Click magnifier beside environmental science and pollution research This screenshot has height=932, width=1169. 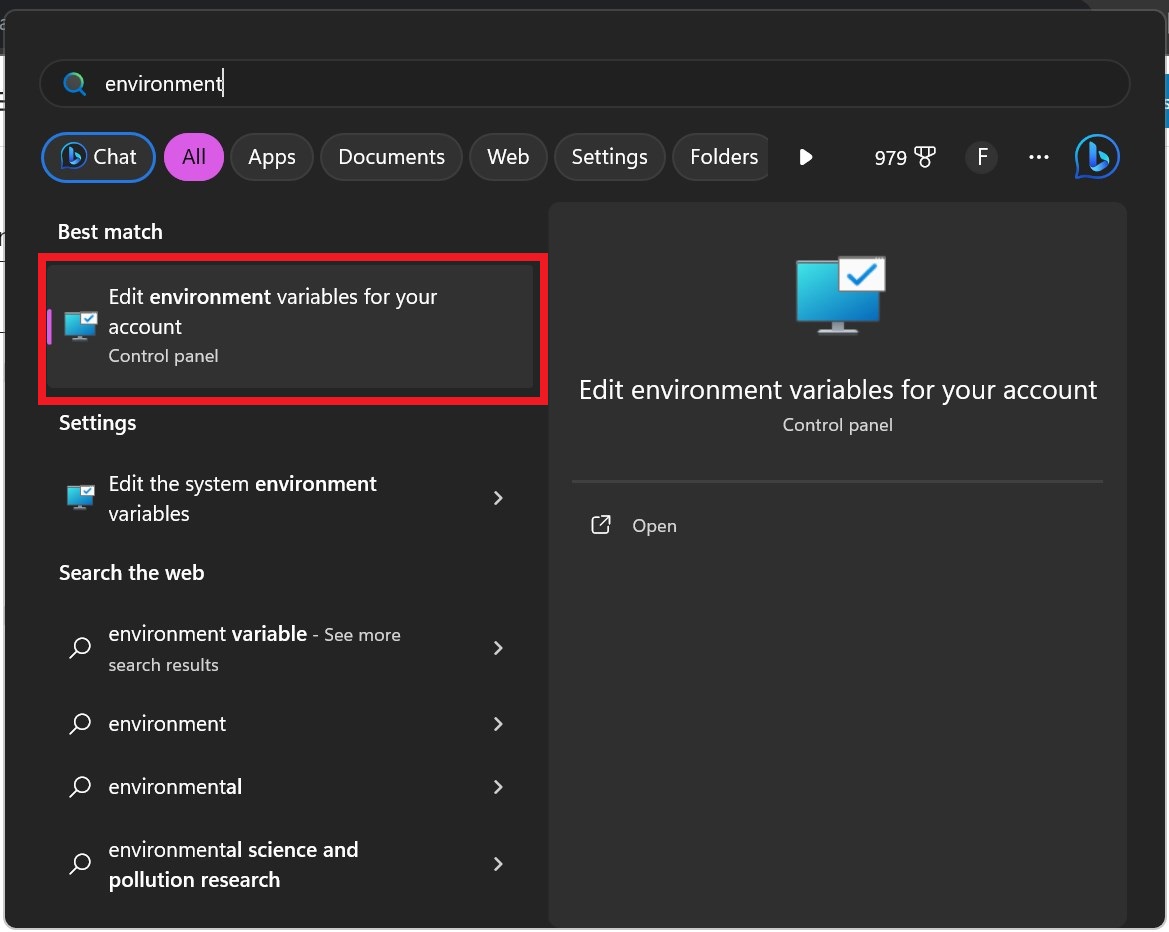(80, 863)
